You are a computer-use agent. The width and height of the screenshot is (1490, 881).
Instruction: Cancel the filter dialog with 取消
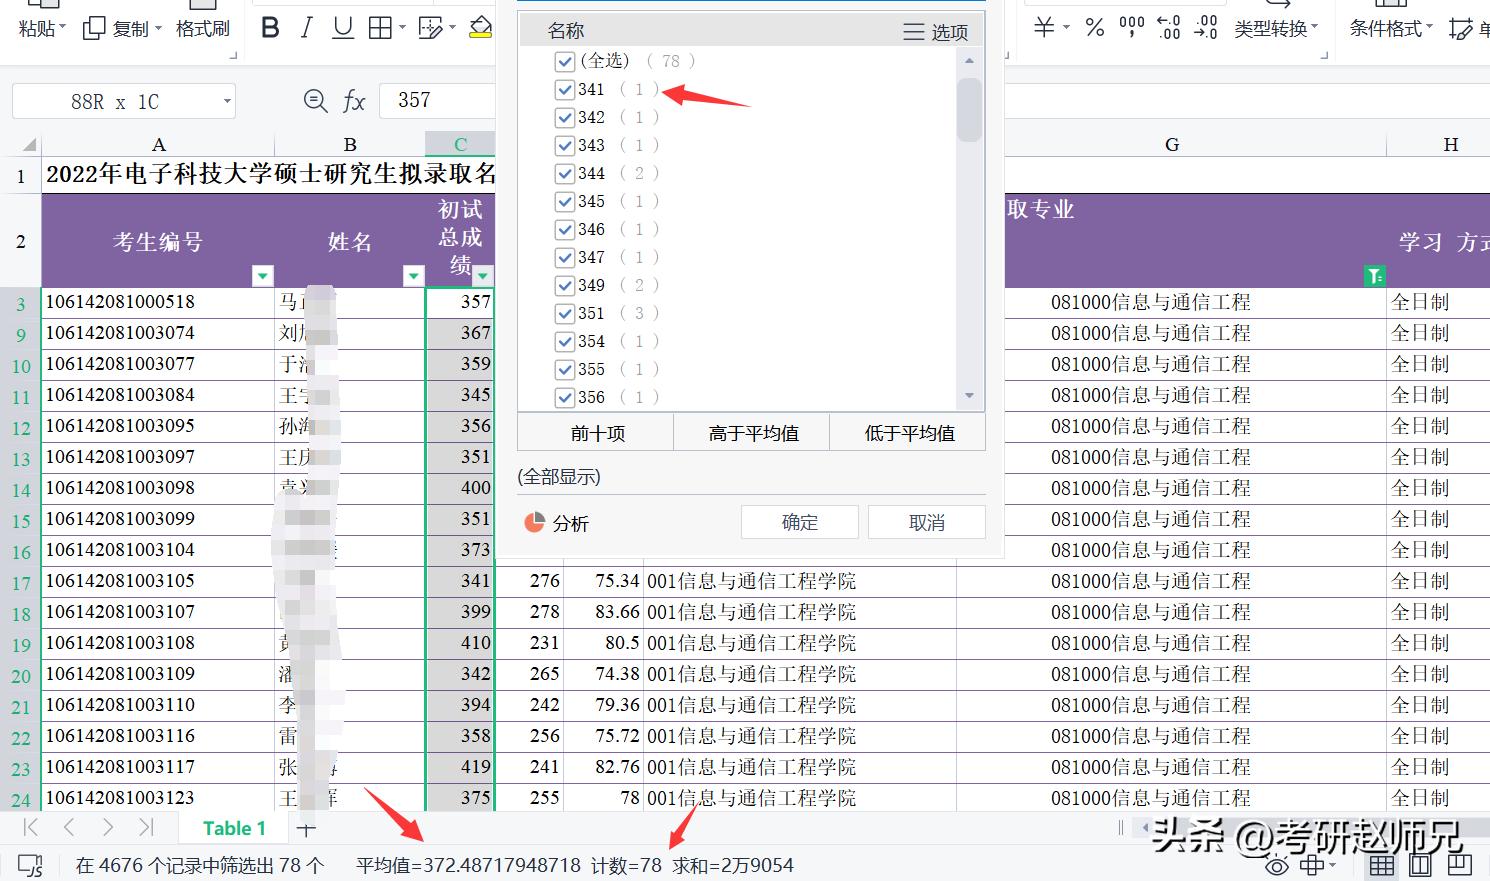926,521
